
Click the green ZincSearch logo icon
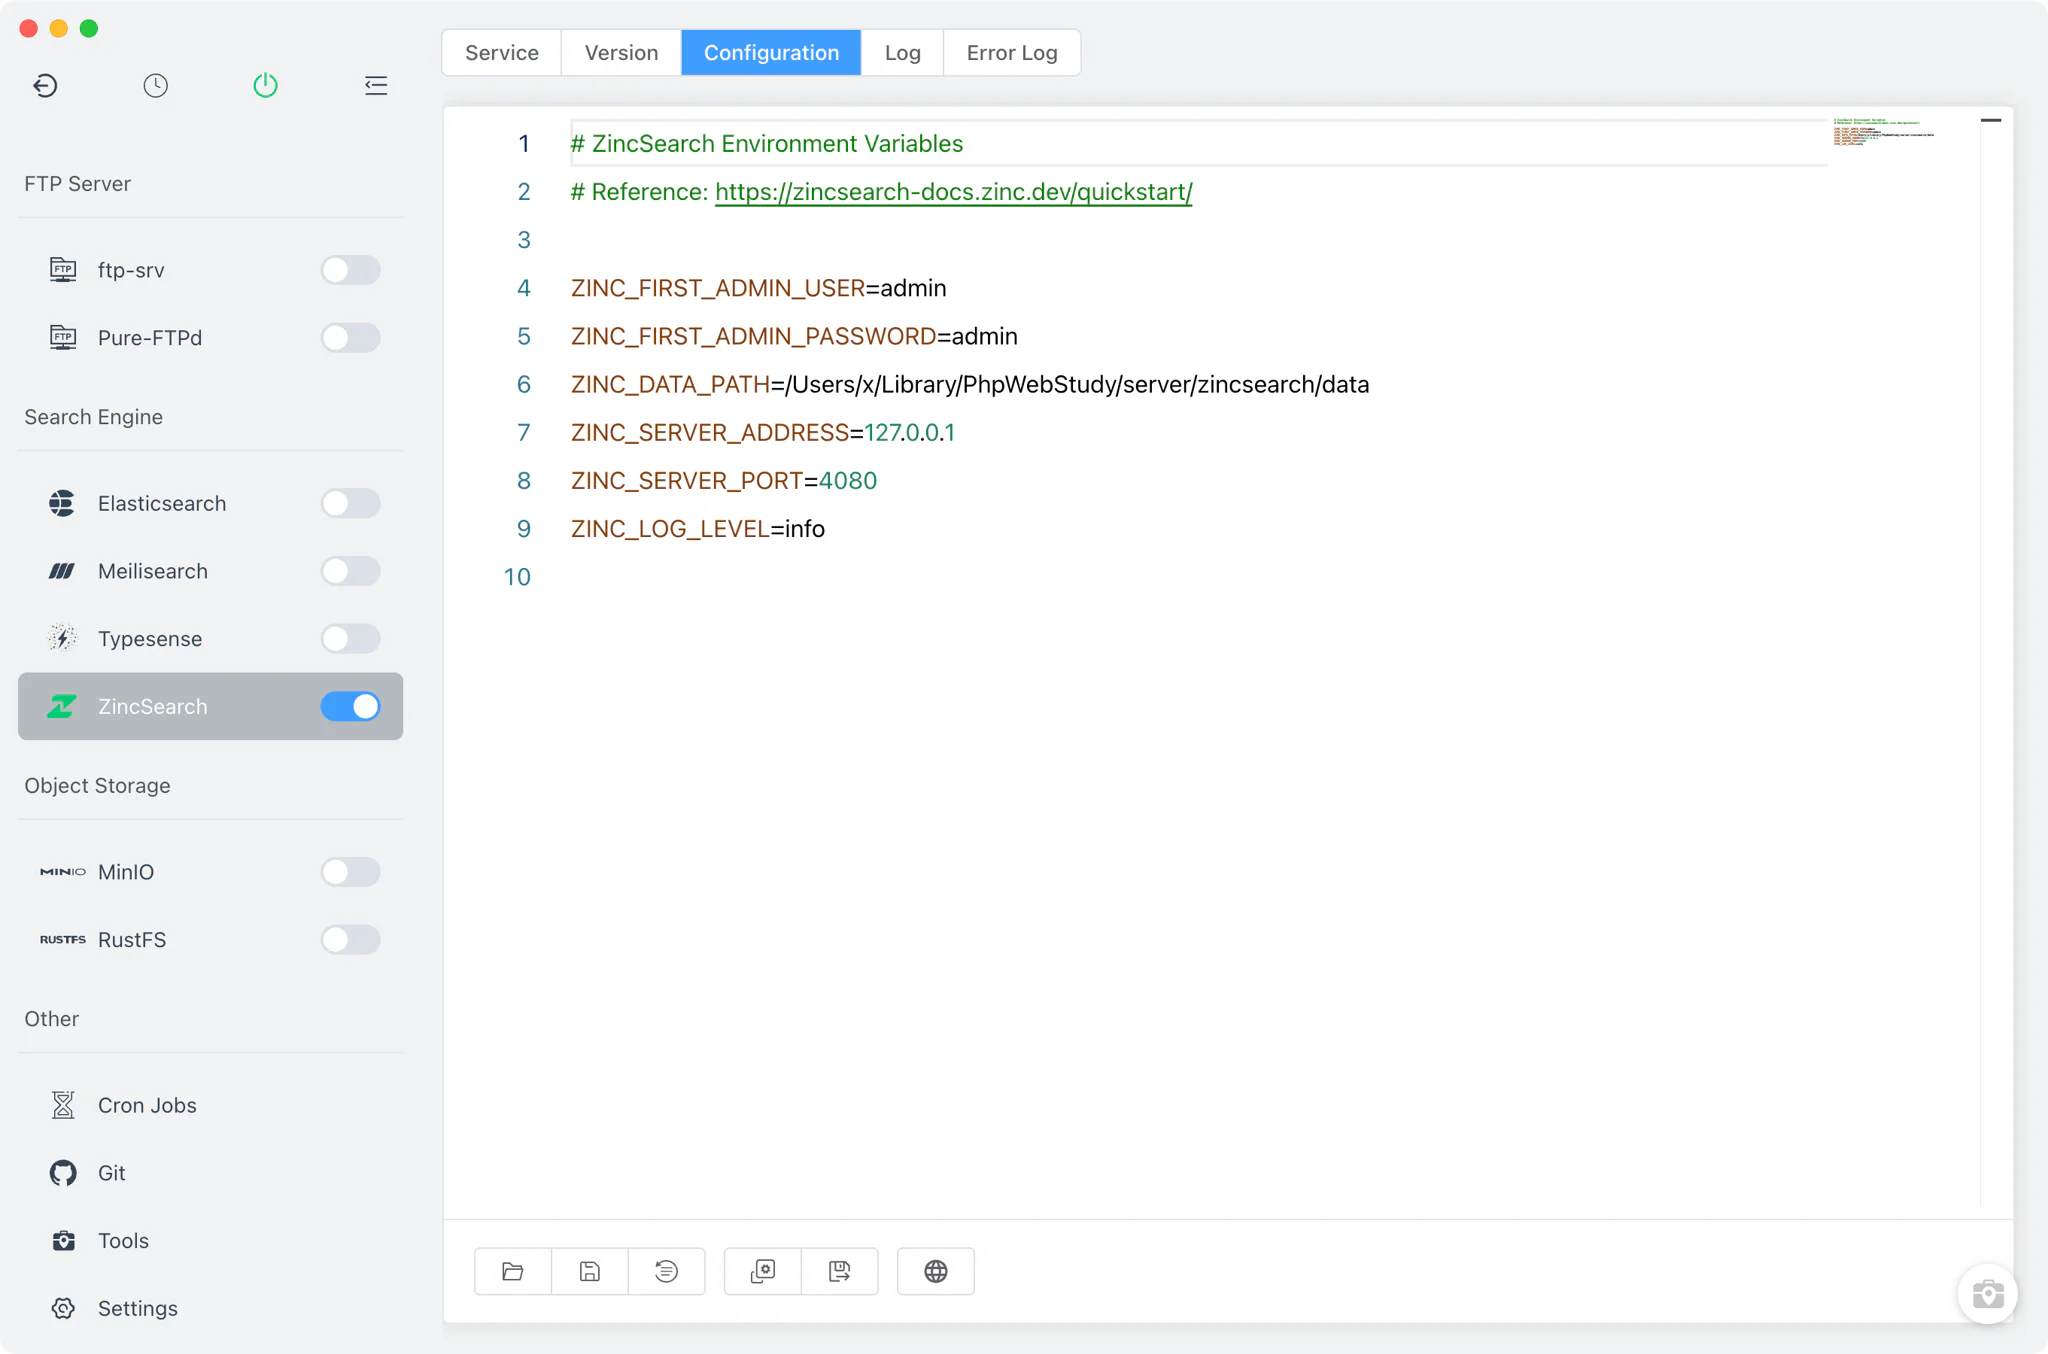[x=62, y=706]
